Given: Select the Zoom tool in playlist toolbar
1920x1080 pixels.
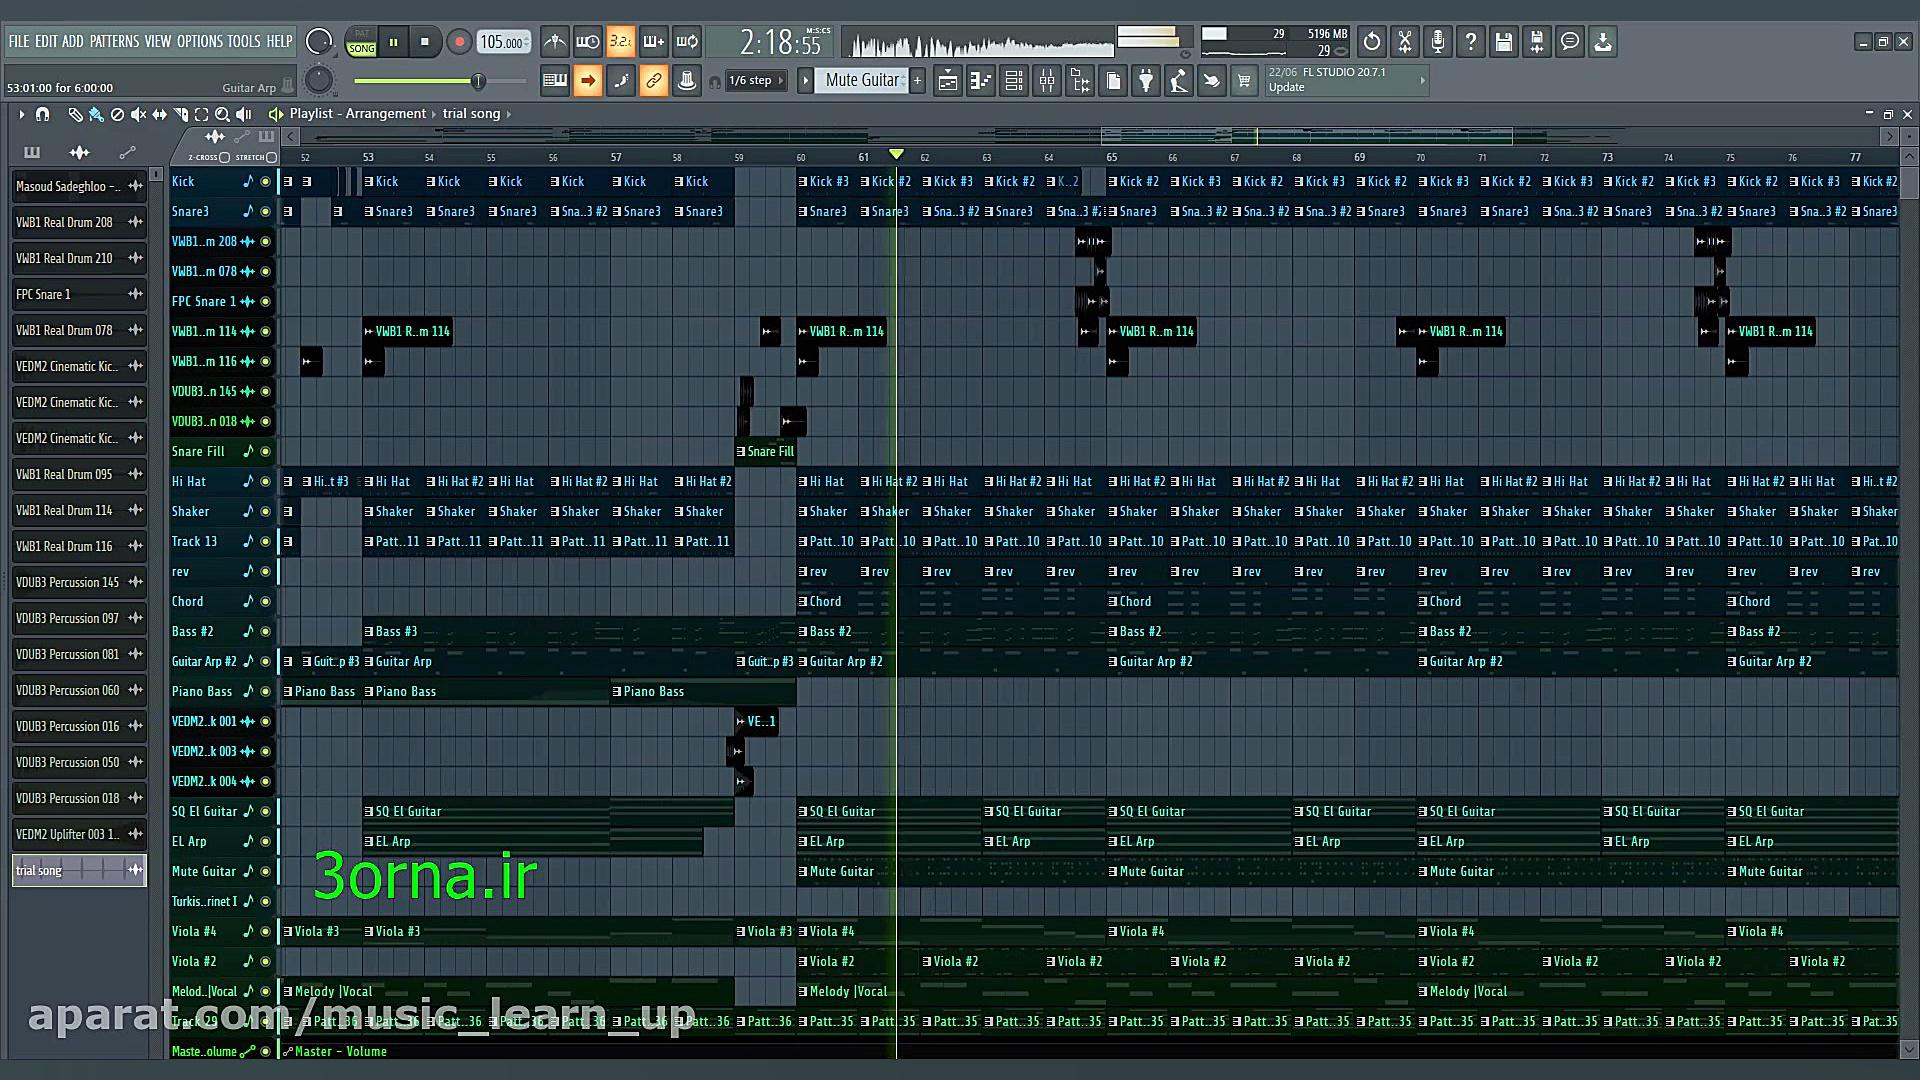Looking at the screenshot, I should coord(222,114).
